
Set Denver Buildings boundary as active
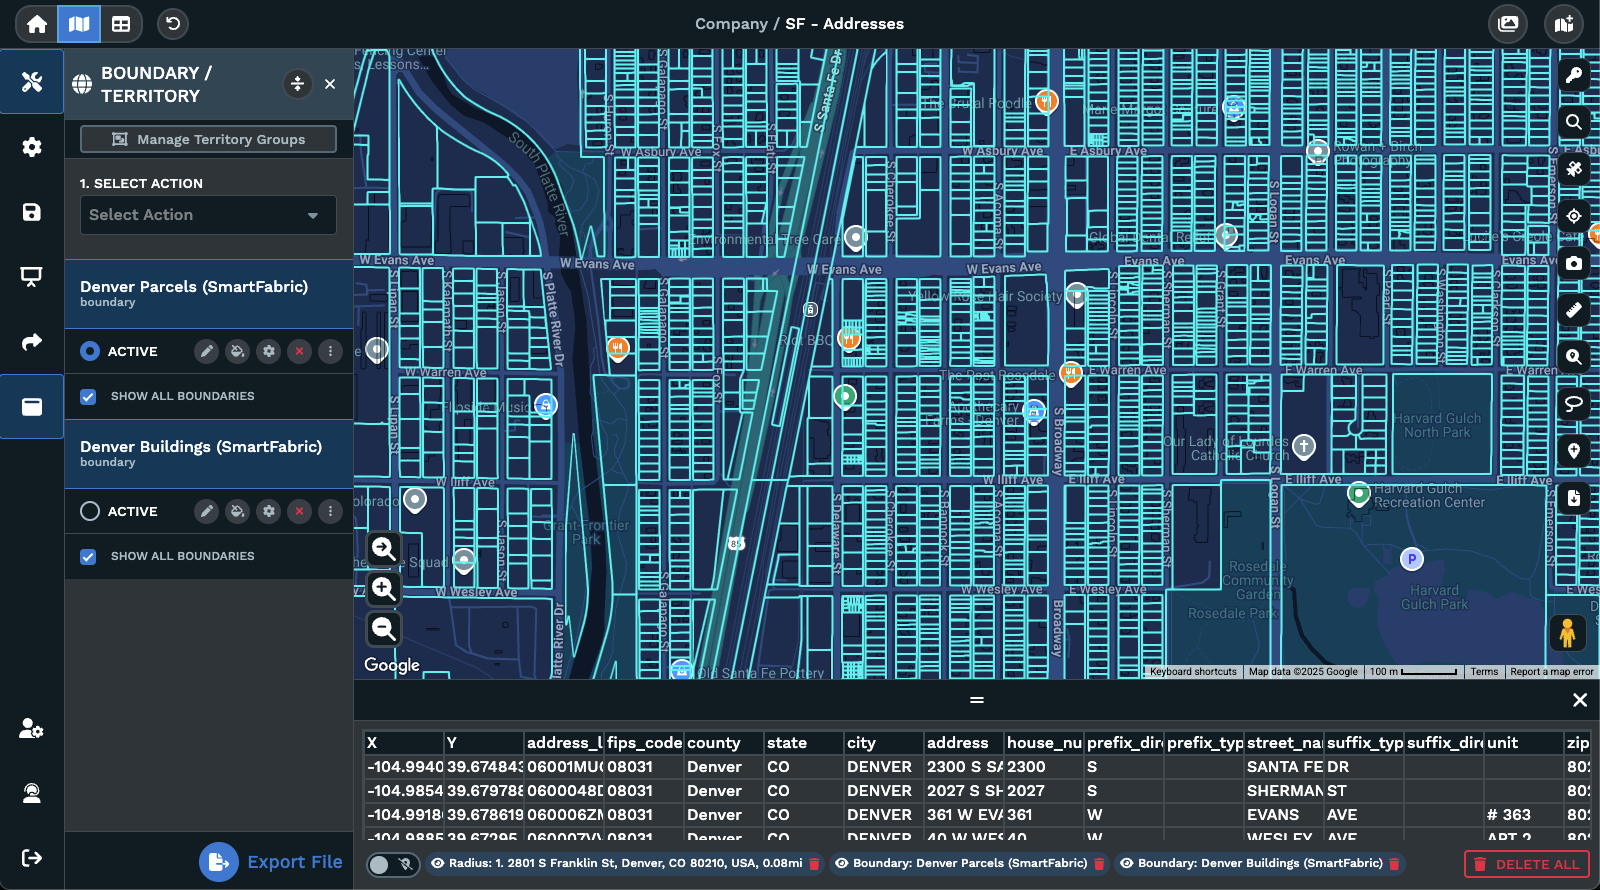90,511
